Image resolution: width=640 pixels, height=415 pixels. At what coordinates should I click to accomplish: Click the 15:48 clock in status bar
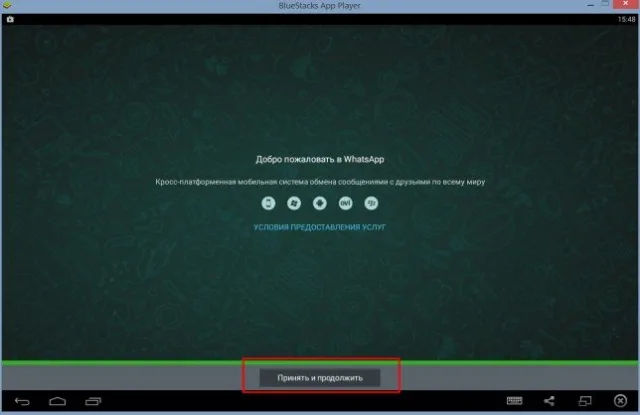pos(626,19)
